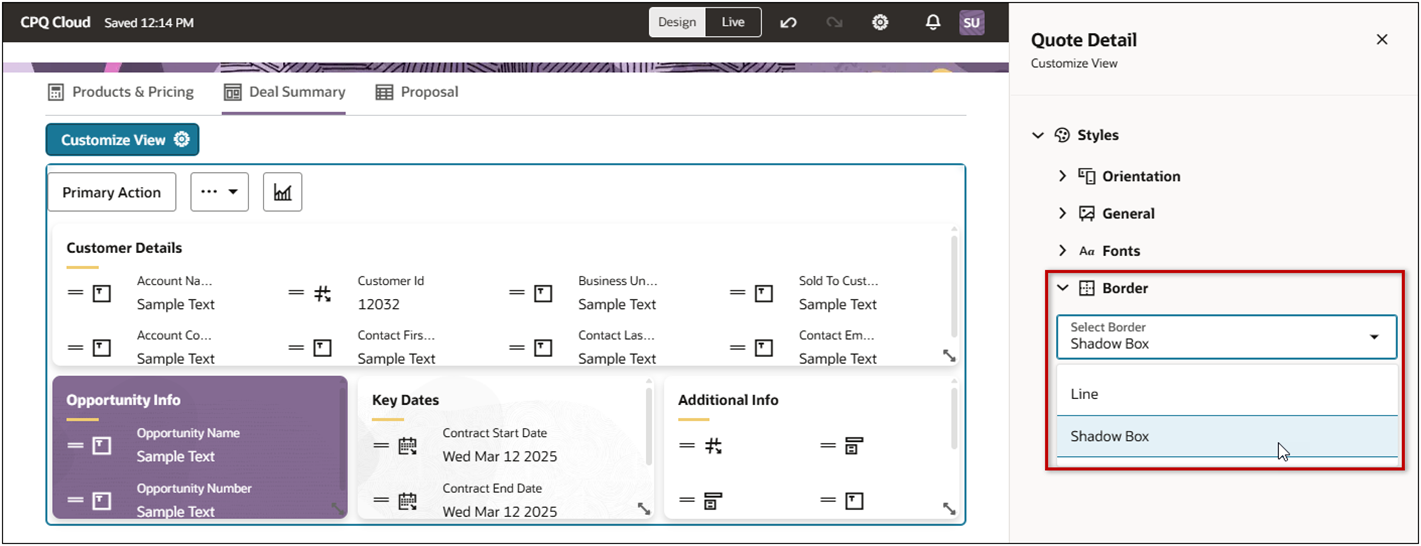Viewport: 1421px width, 546px height.
Task: Open the notifications bell
Action: coord(933,22)
